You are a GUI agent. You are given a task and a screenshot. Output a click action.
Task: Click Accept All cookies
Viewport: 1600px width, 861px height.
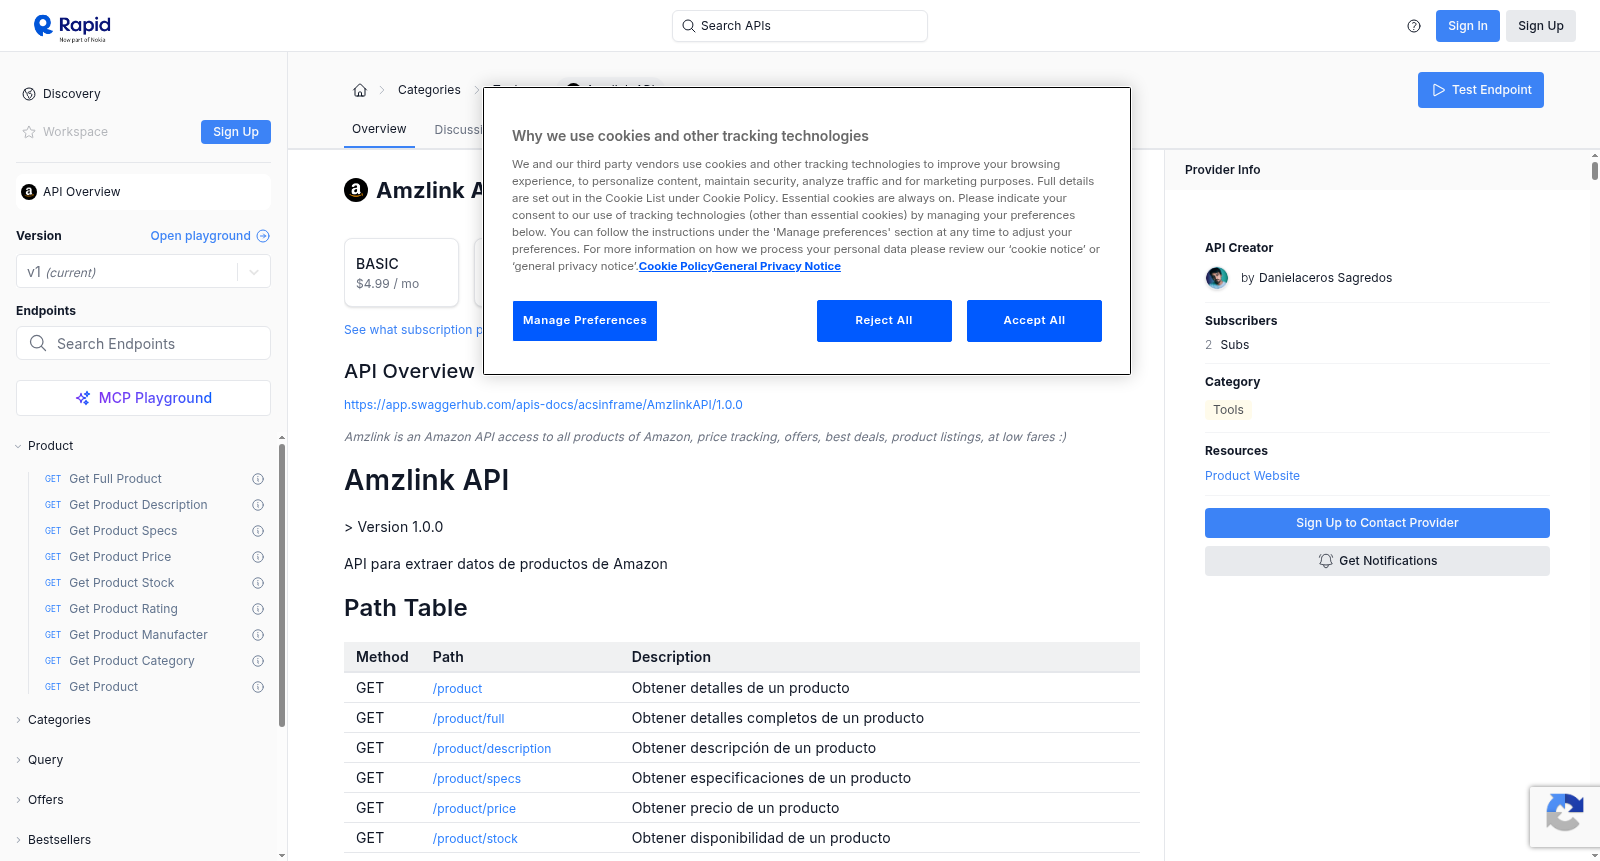tap(1034, 321)
